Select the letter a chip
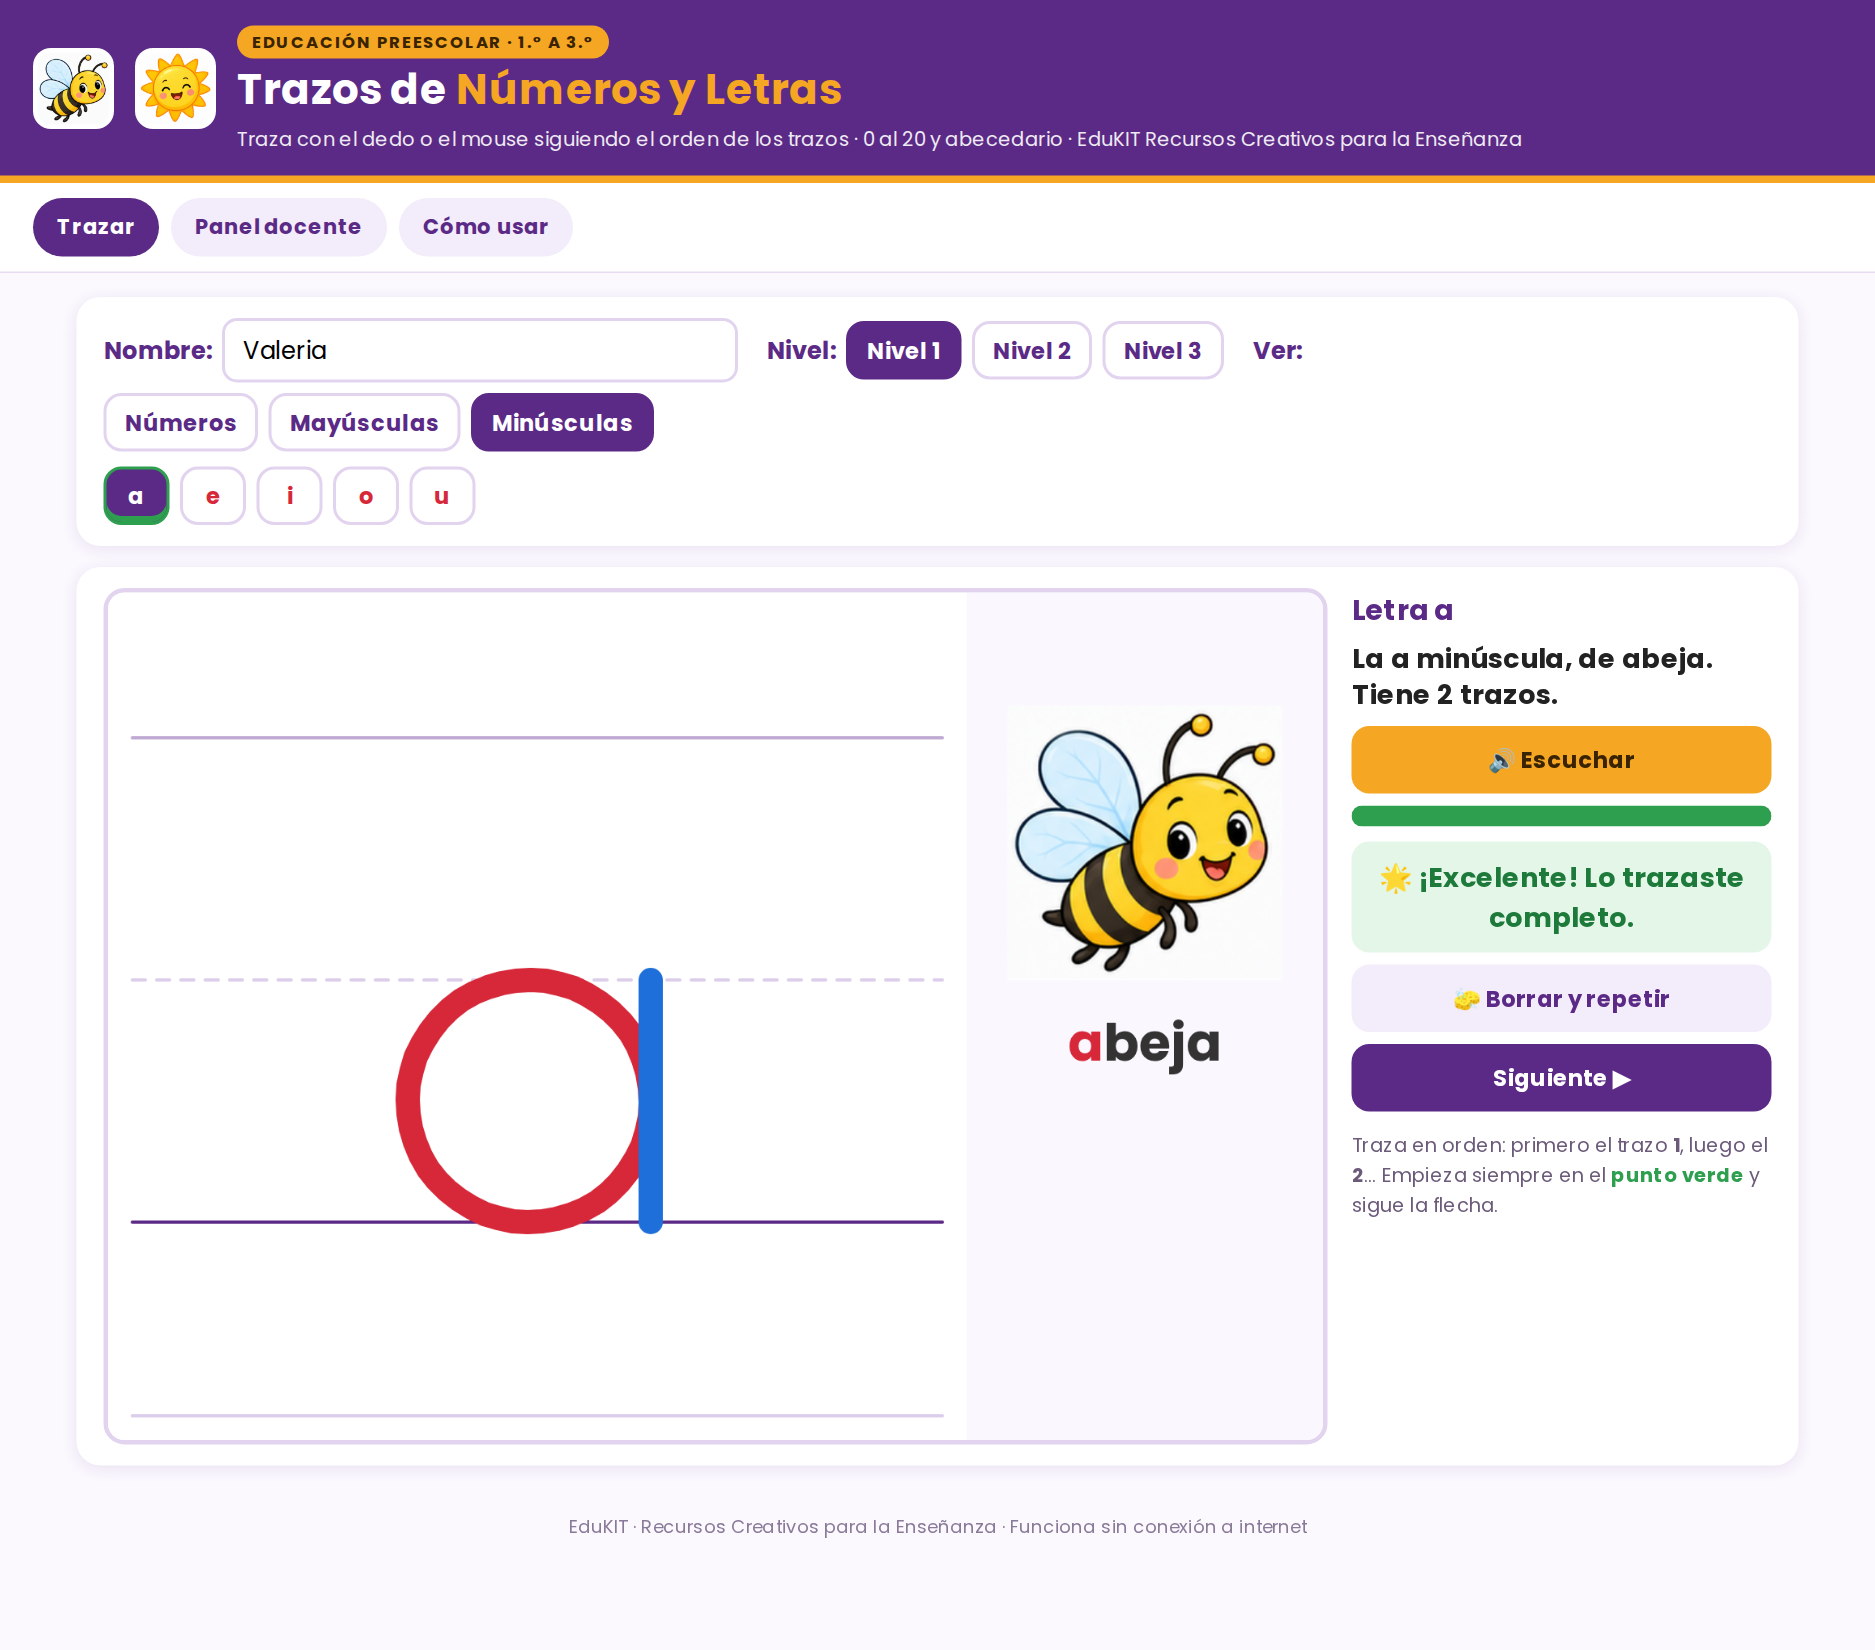Viewport: 1875px width, 1650px height. [136, 496]
